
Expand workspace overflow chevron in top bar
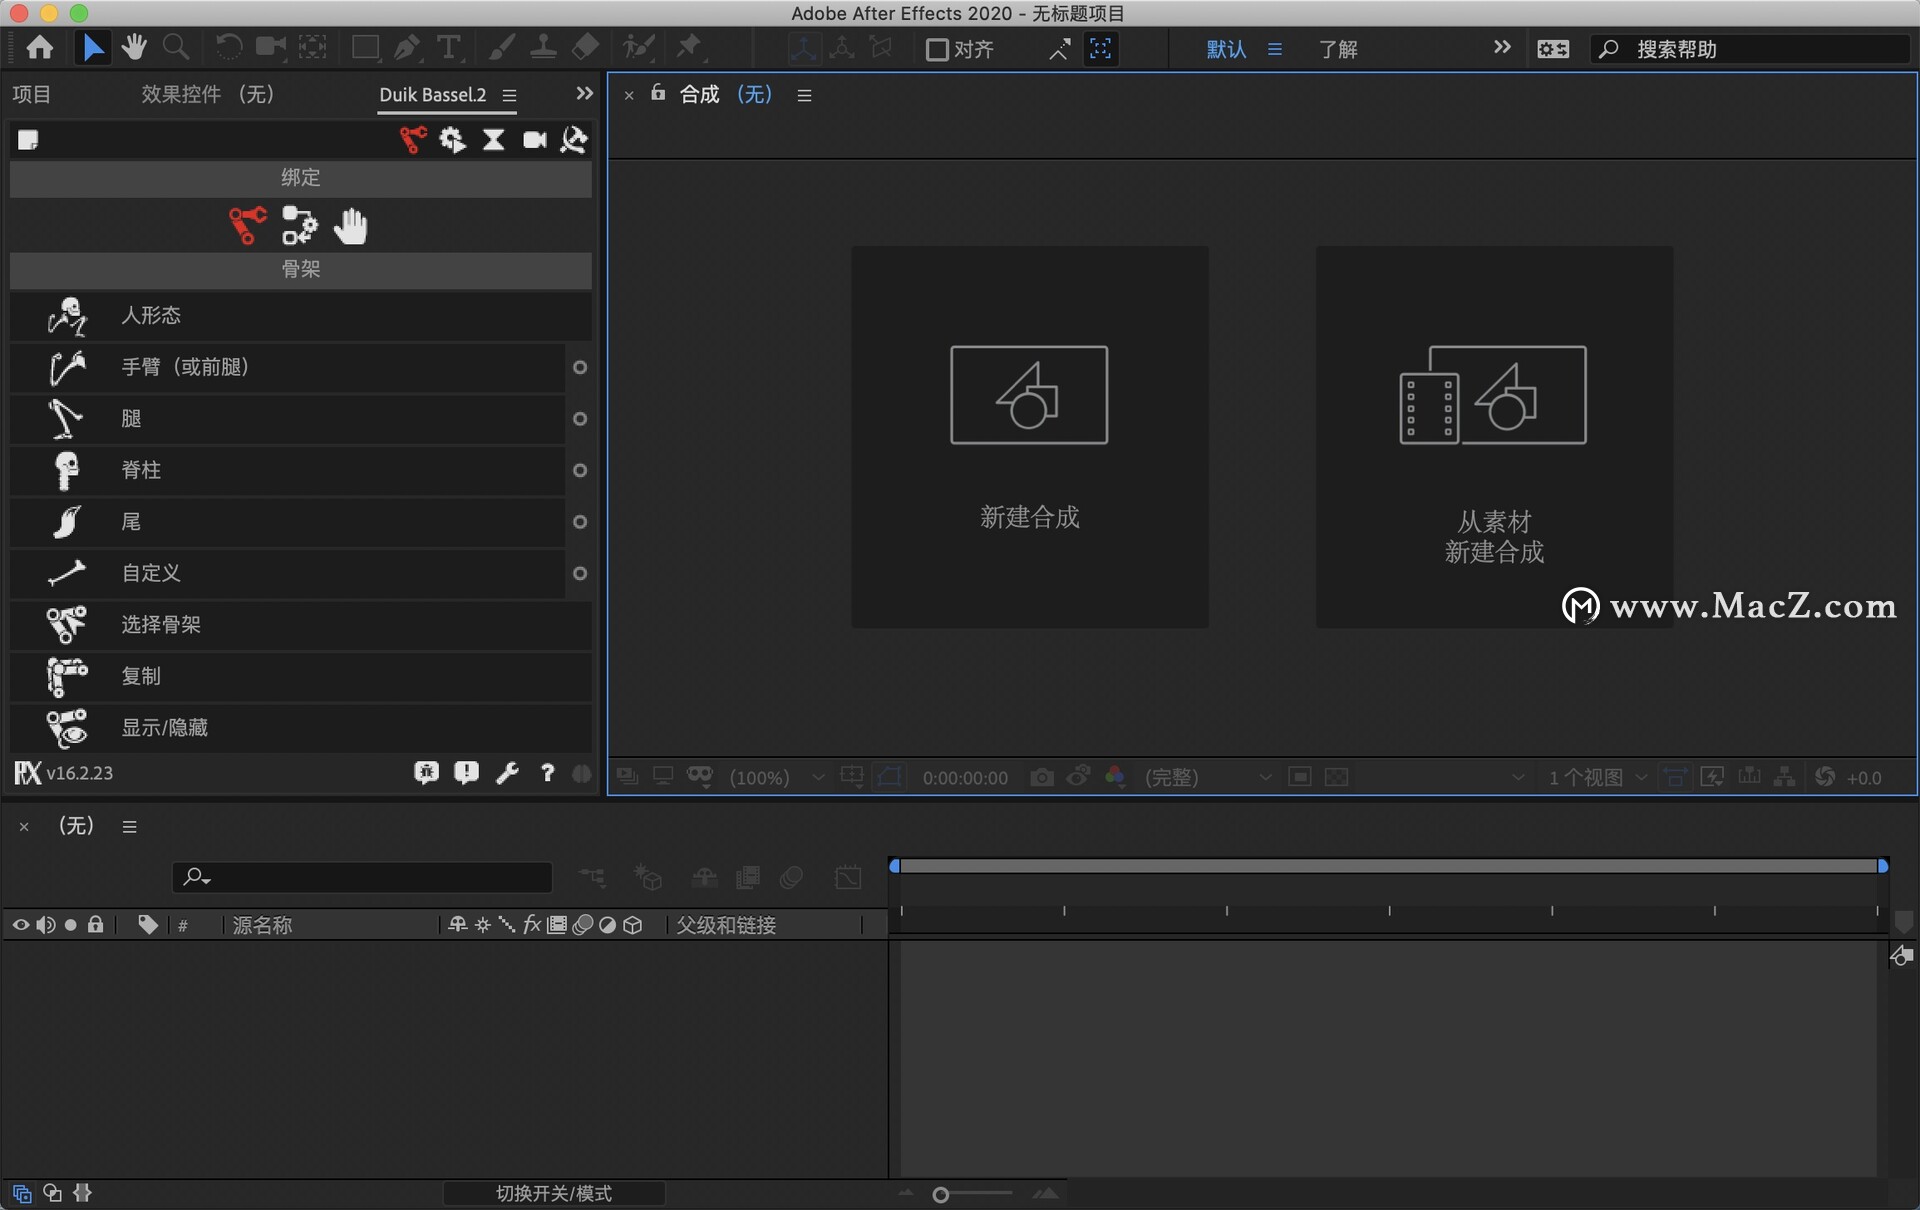[1502, 47]
